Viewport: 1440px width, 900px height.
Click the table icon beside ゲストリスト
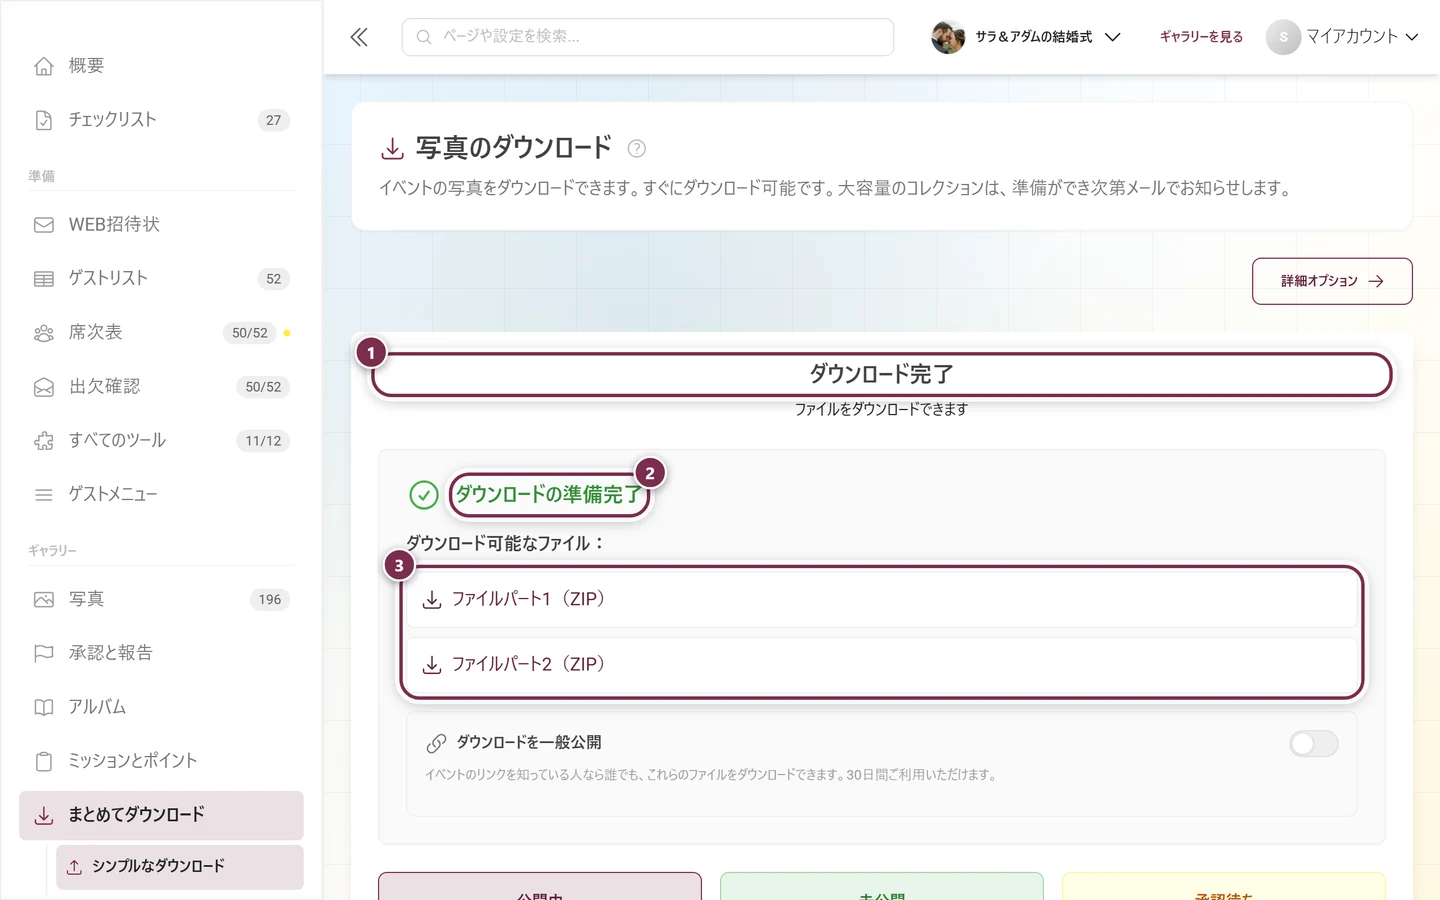point(44,279)
